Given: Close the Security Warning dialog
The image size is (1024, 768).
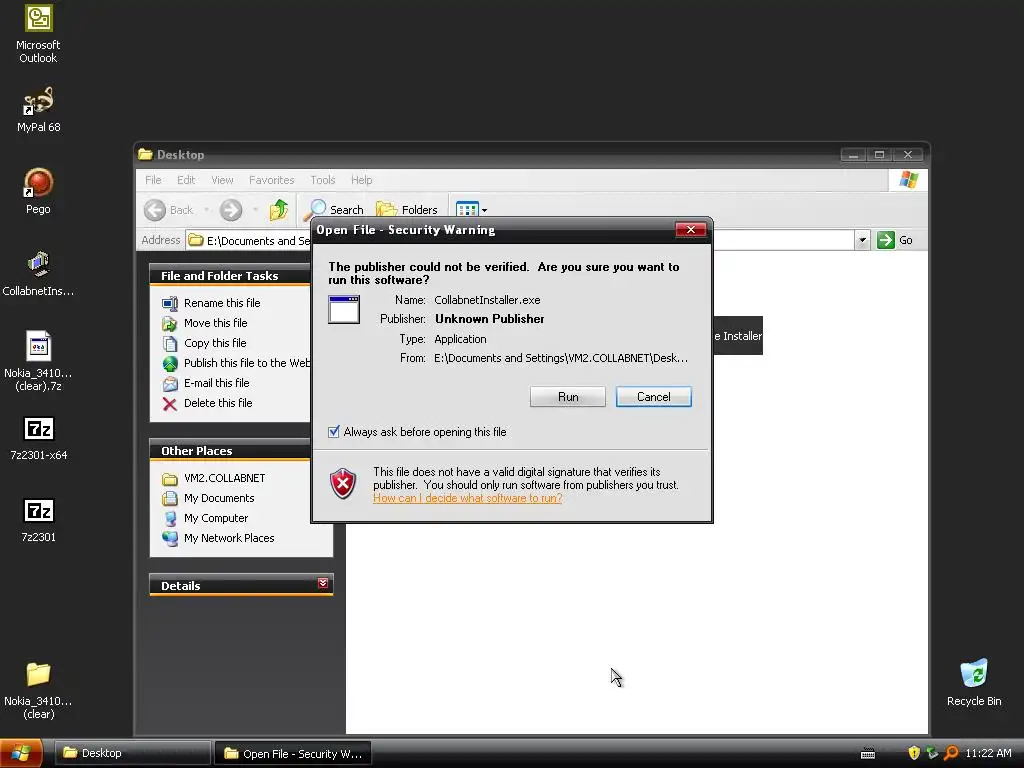Looking at the screenshot, I should [x=690, y=229].
